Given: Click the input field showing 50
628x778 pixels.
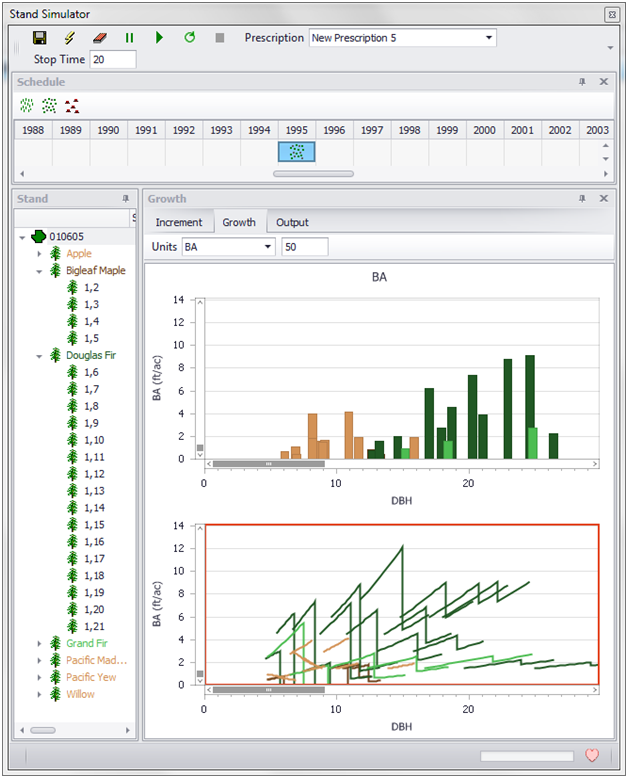Looking at the screenshot, I should [305, 247].
